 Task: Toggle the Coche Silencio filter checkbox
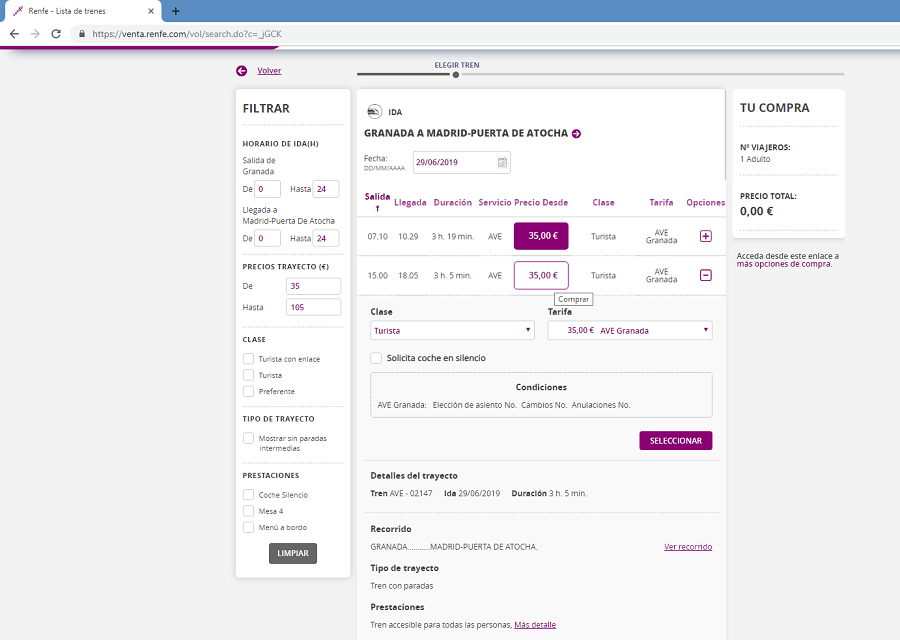coord(248,495)
